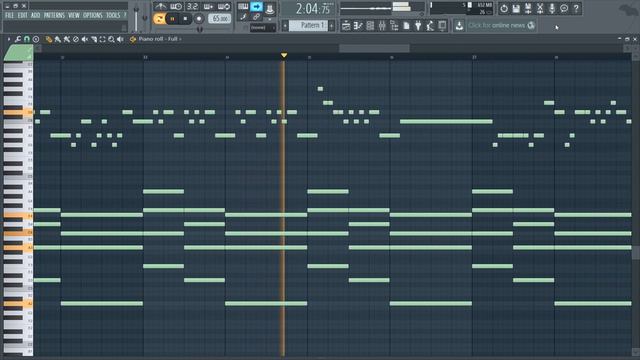Click the master pitch knob
The height and width of the screenshot is (360, 640).
point(145,18)
